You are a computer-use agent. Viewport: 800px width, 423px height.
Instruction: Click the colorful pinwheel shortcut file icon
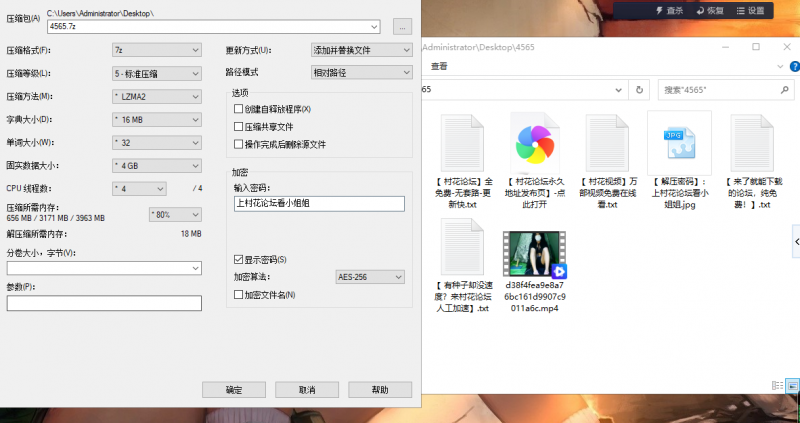coord(540,144)
